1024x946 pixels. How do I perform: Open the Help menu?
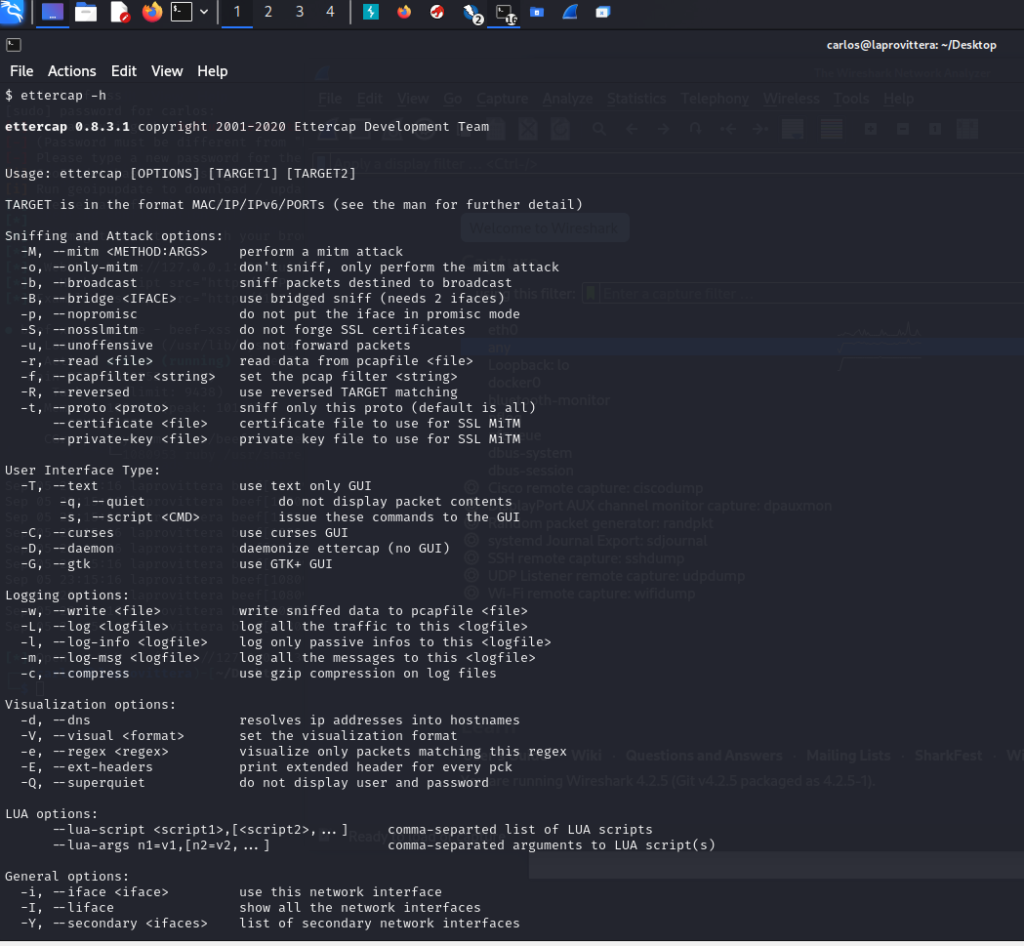click(x=212, y=71)
